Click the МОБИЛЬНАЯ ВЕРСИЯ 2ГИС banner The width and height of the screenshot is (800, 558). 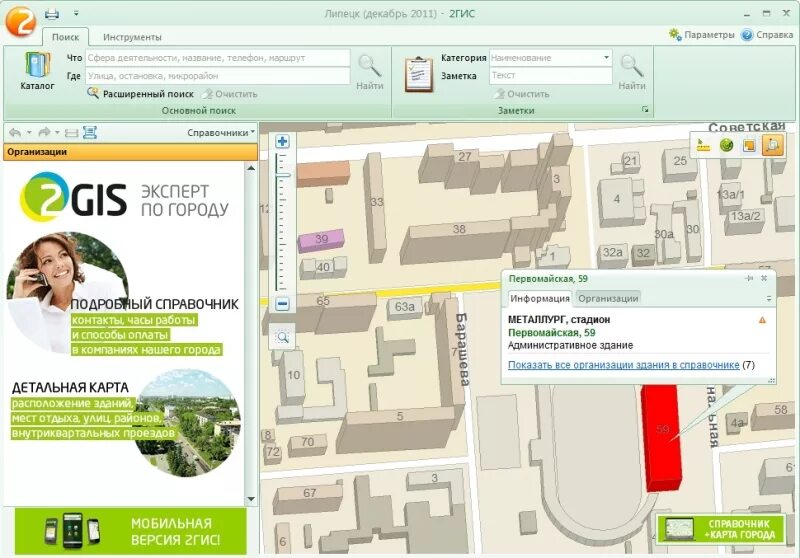point(131,531)
